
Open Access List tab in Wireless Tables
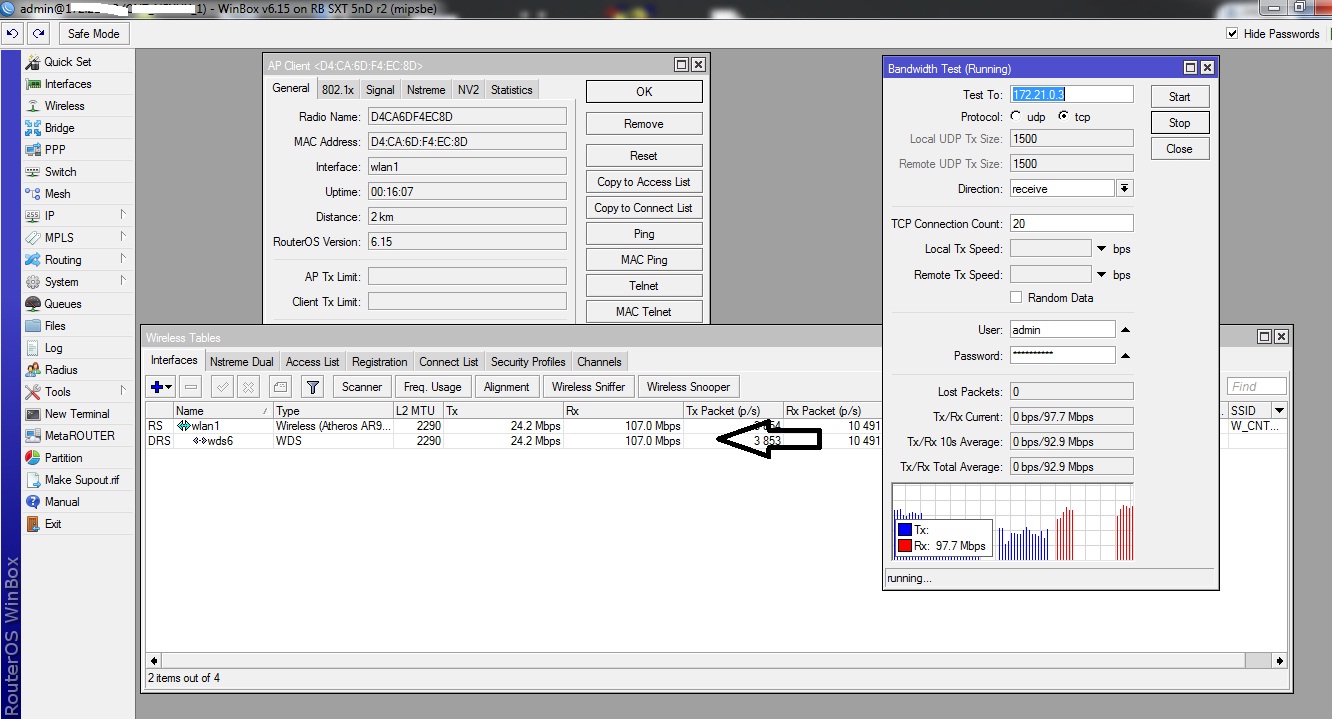(x=312, y=362)
